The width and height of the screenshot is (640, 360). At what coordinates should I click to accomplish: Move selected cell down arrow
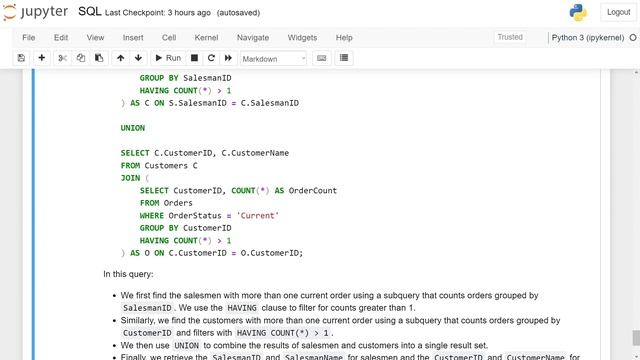pyautogui.click(x=138, y=58)
